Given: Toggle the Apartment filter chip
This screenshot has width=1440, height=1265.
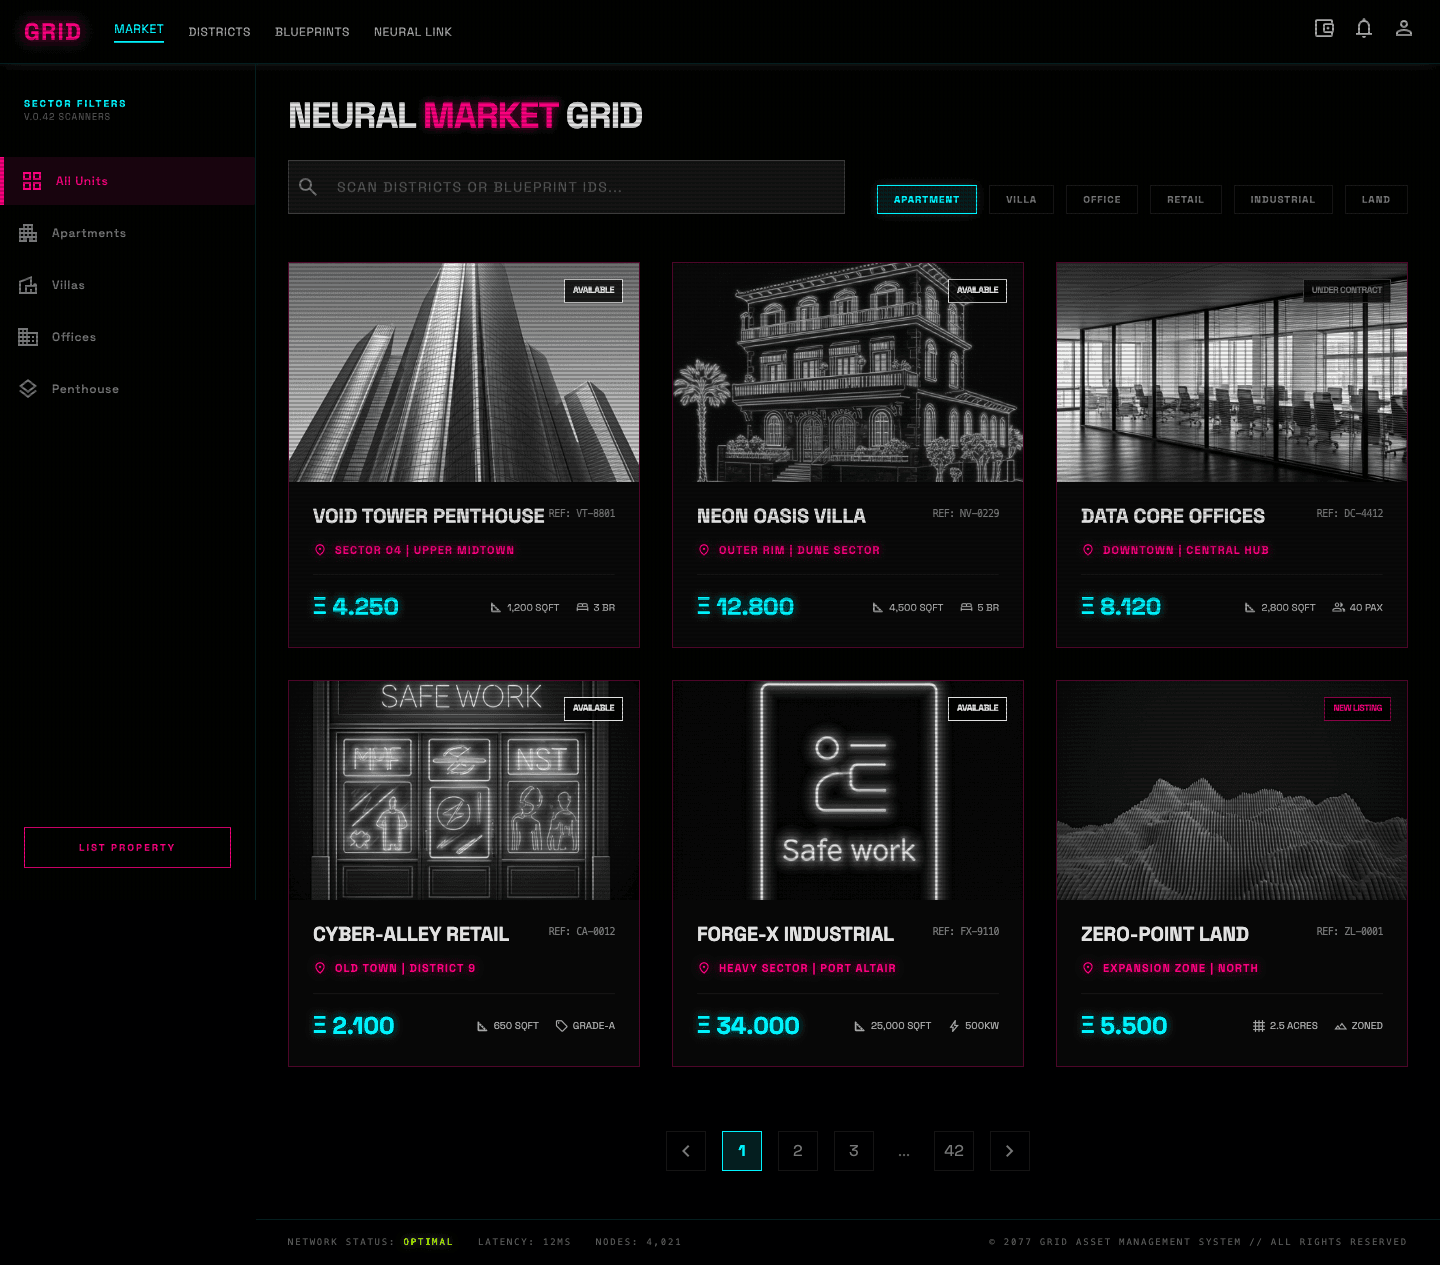Looking at the screenshot, I should pos(926,199).
